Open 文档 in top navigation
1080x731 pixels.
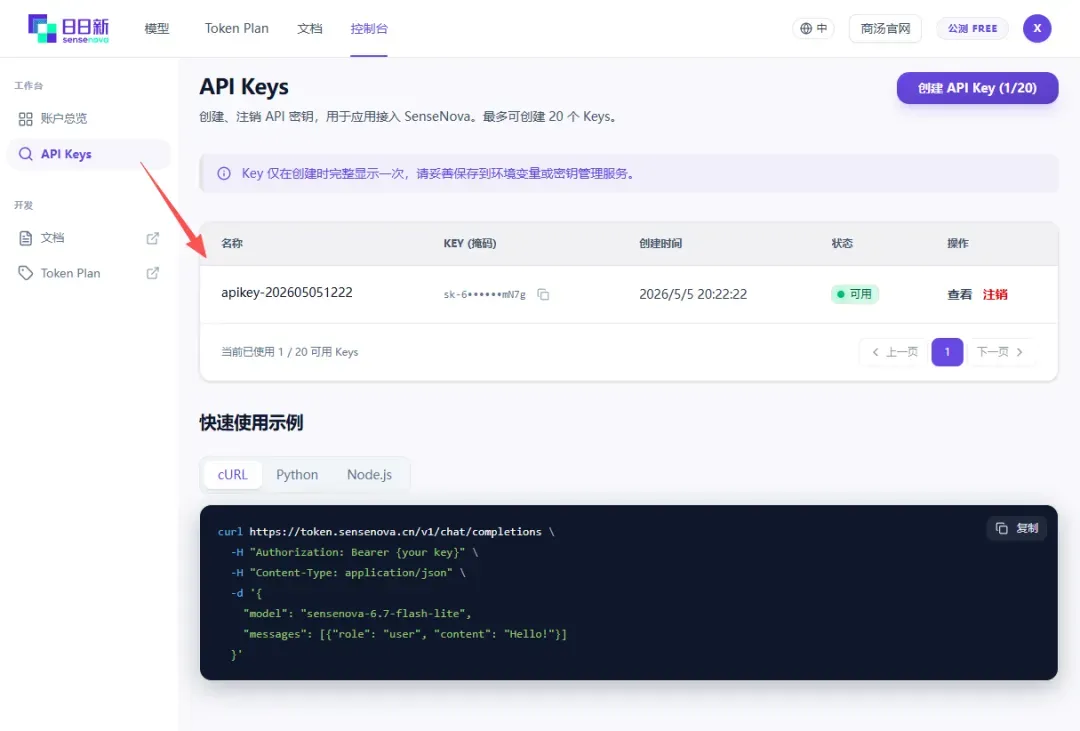(x=309, y=28)
